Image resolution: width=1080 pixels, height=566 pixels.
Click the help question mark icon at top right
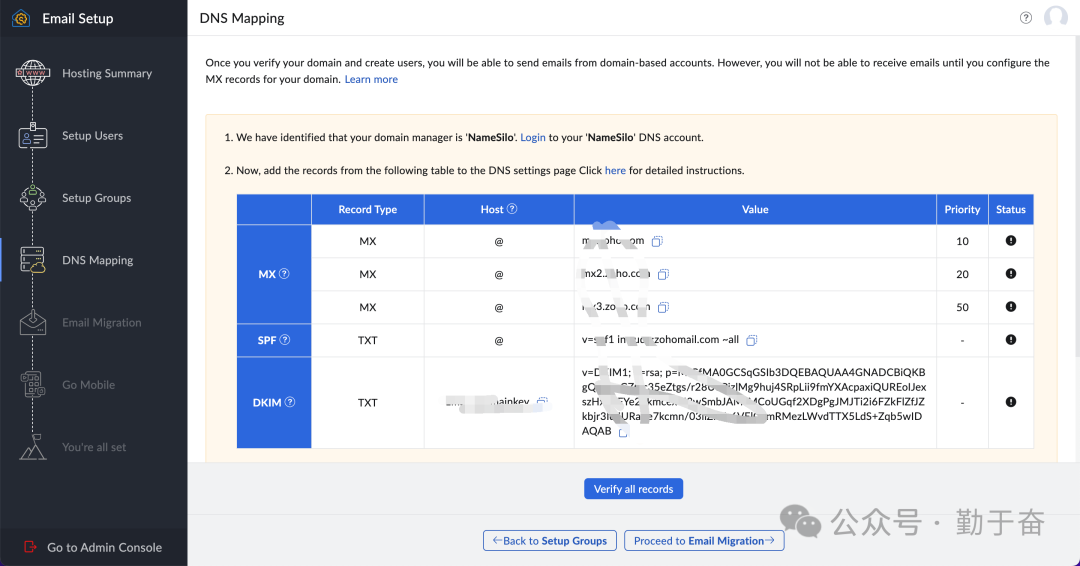click(1026, 18)
